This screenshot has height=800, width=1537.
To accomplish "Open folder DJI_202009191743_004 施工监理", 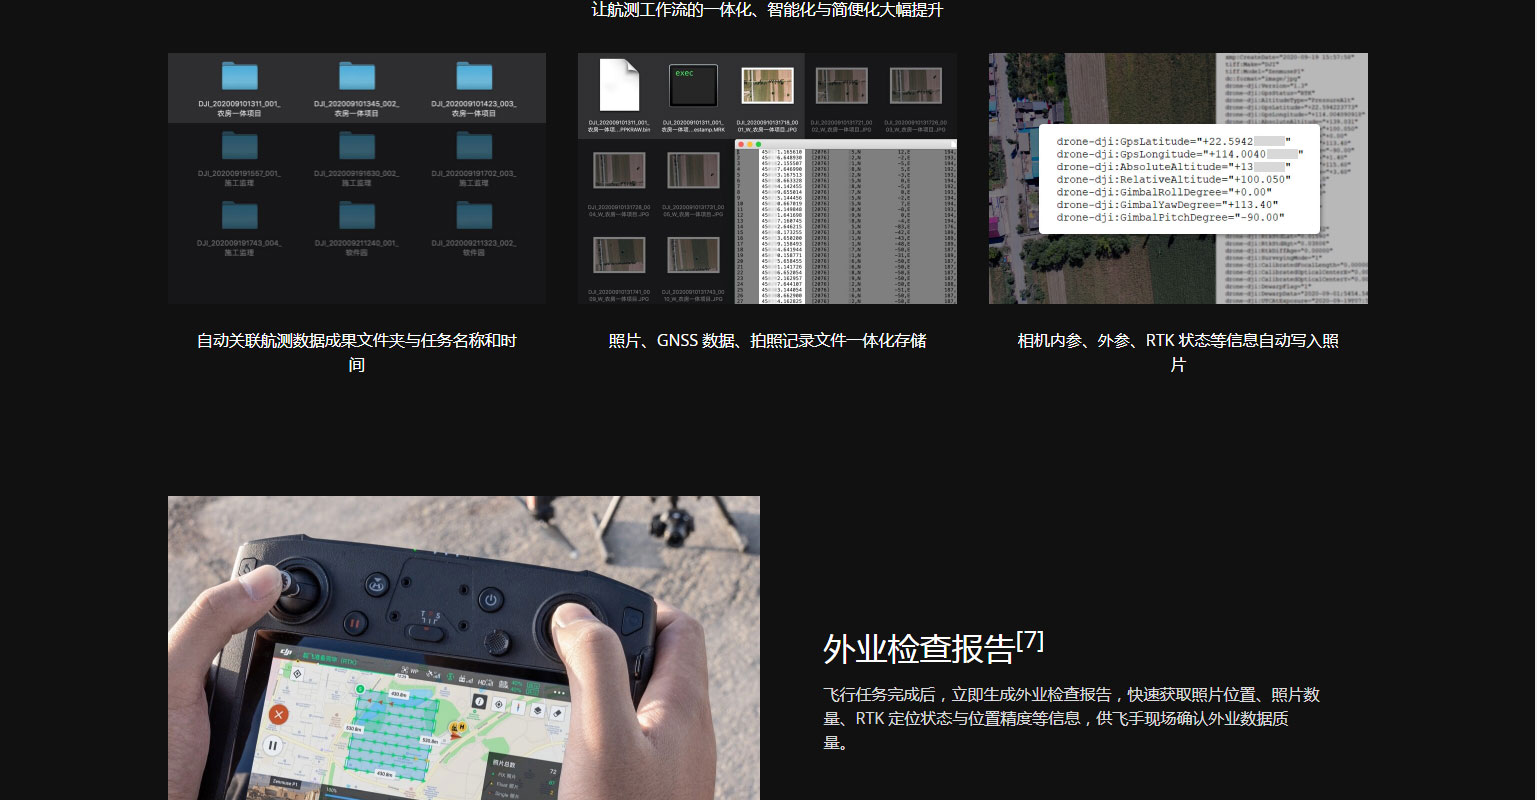I will [240, 229].
